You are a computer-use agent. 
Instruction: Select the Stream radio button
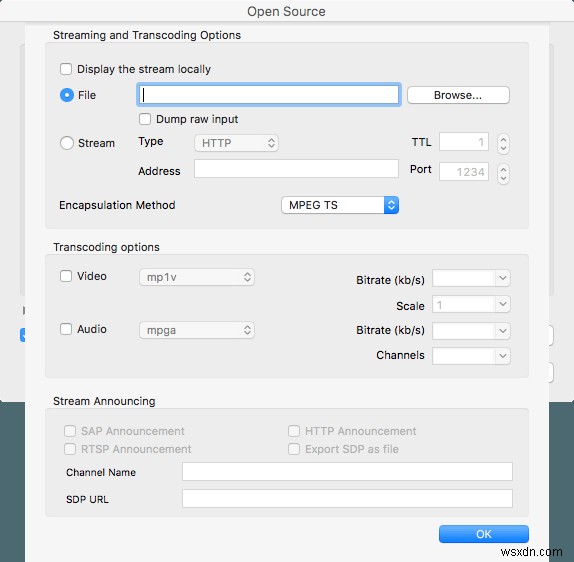click(67, 143)
